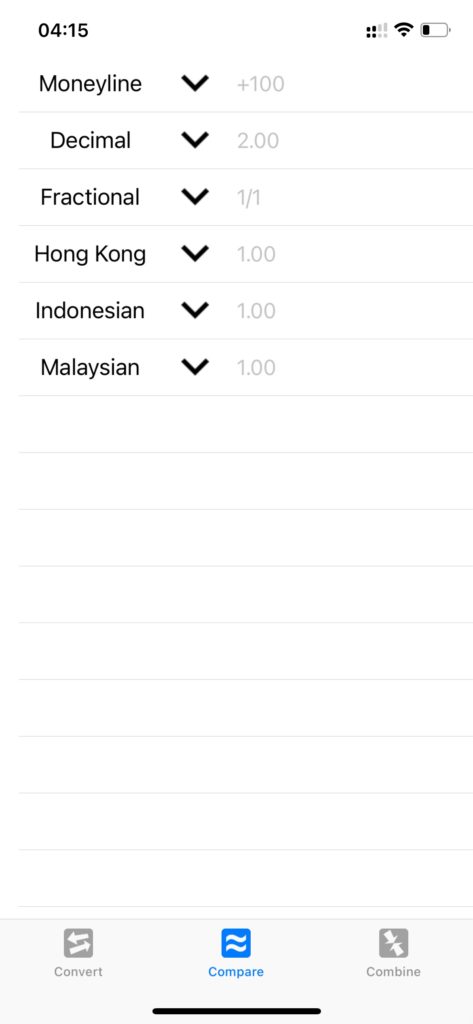This screenshot has height=1024, width=473.
Task: Expand the Hong Kong chevron
Action: (x=195, y=254)
